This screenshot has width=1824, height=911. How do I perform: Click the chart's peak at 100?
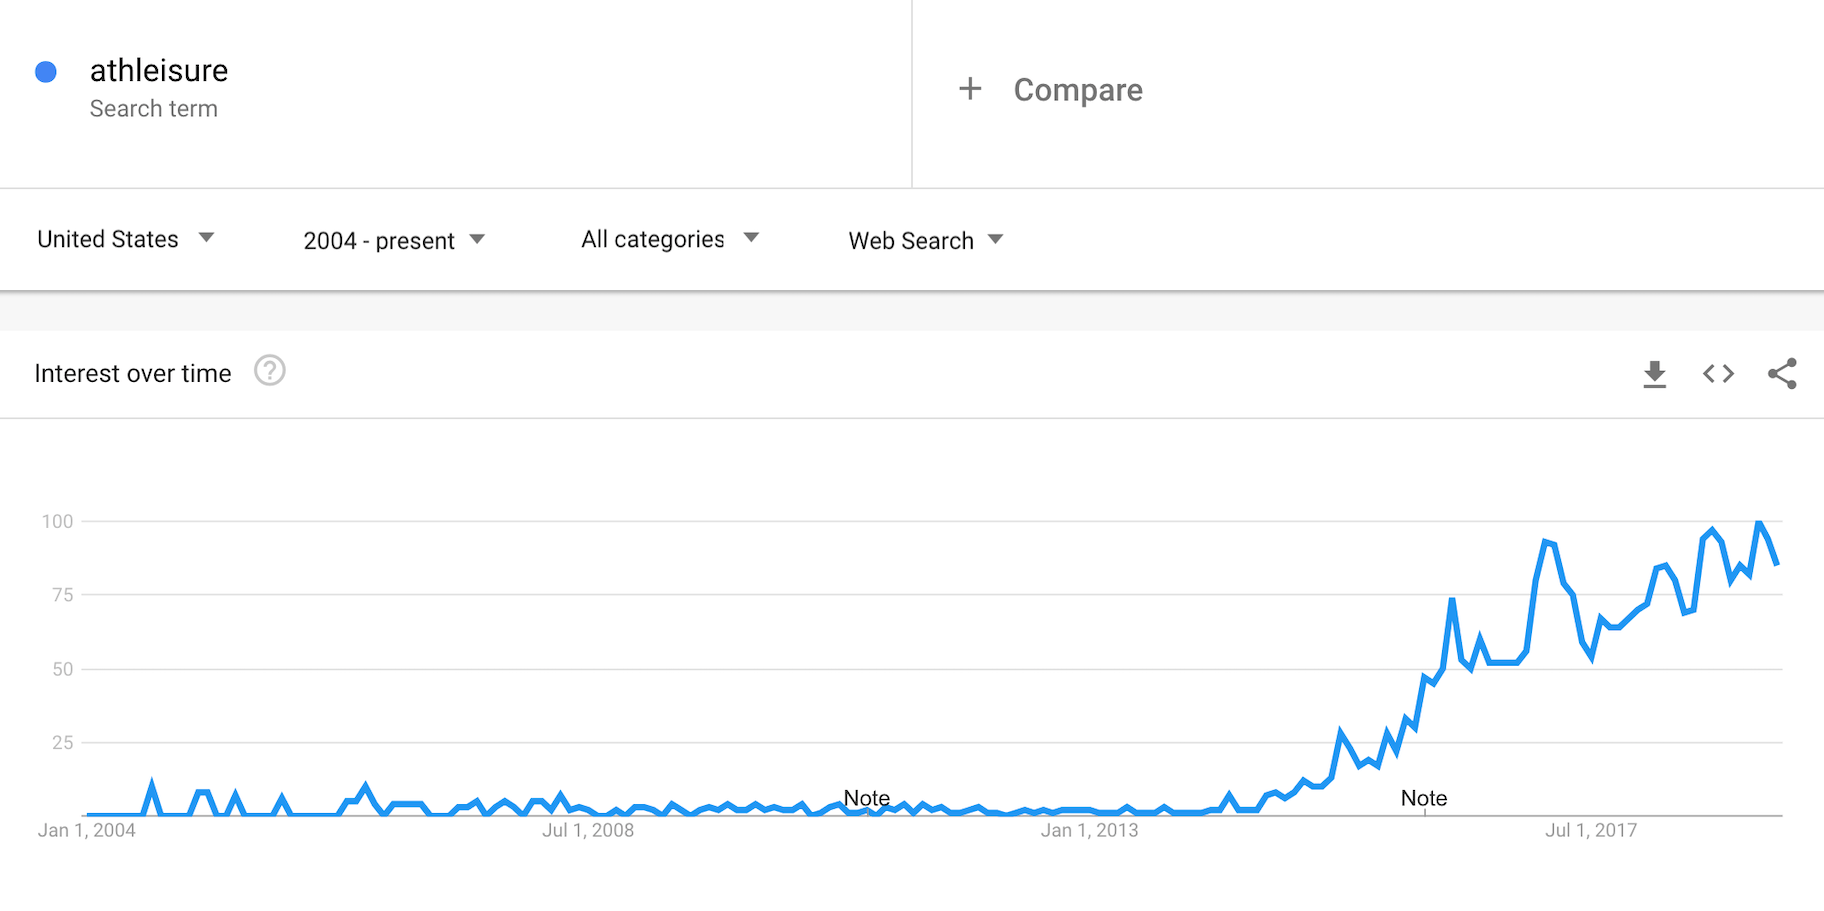(1759, 523)
